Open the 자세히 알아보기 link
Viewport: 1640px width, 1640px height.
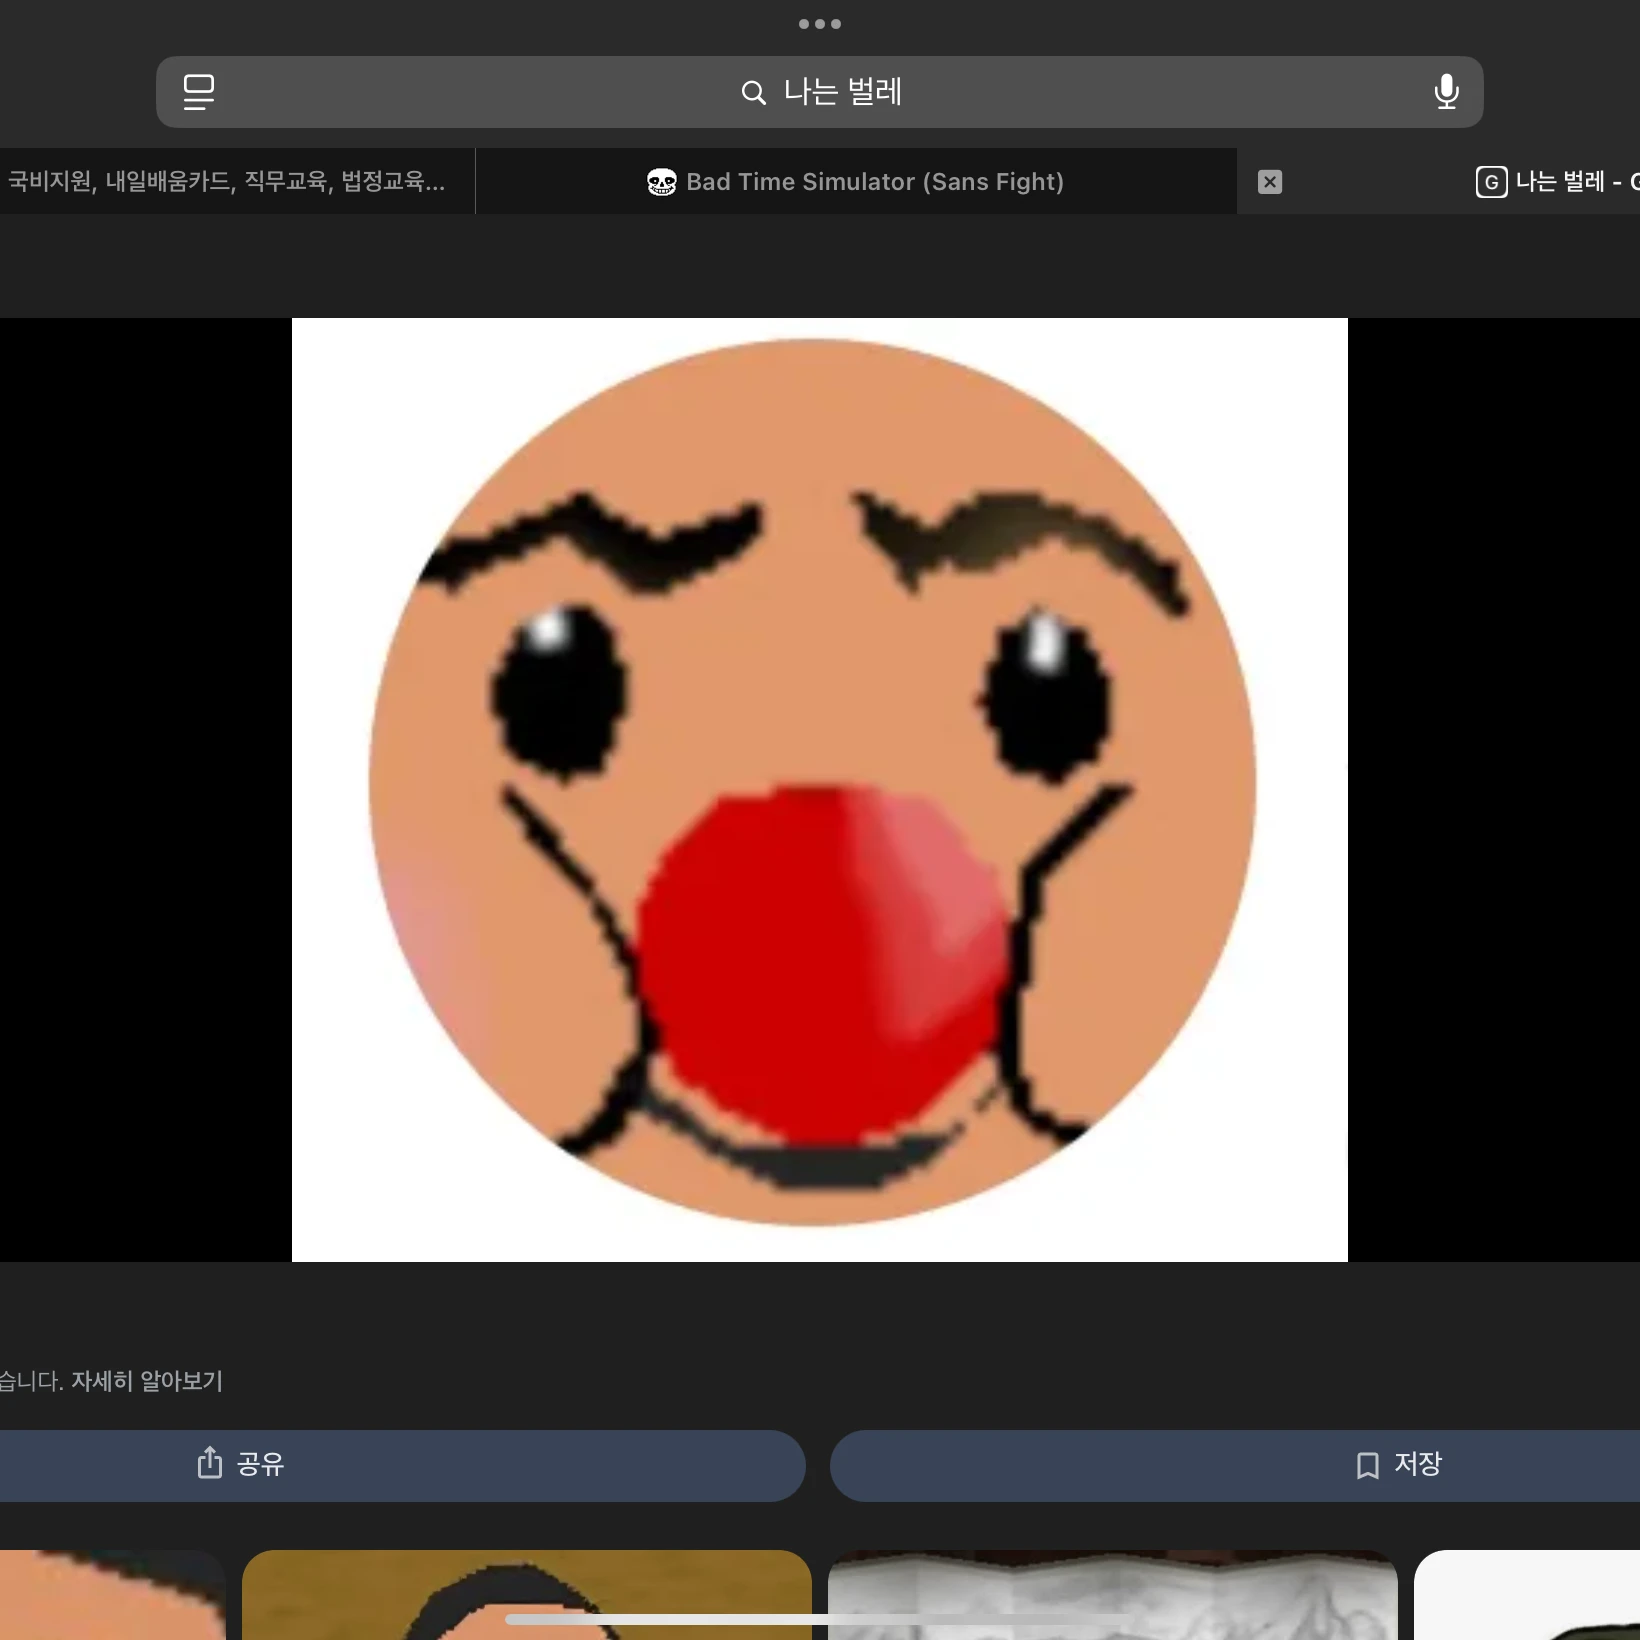(147, 1381)
